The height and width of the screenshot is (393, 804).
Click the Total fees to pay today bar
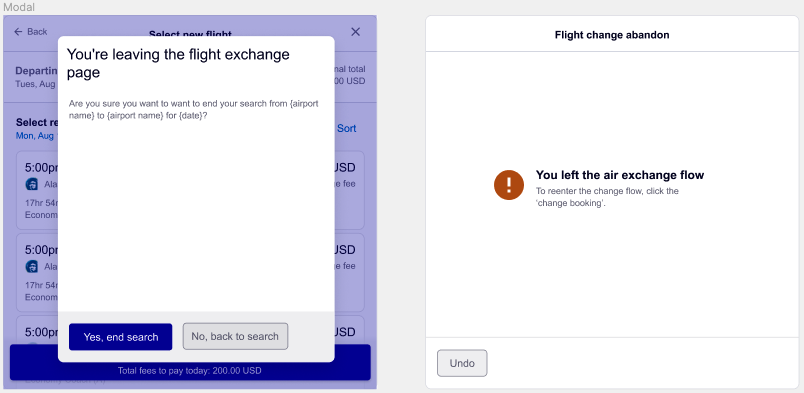coord(190,363)
